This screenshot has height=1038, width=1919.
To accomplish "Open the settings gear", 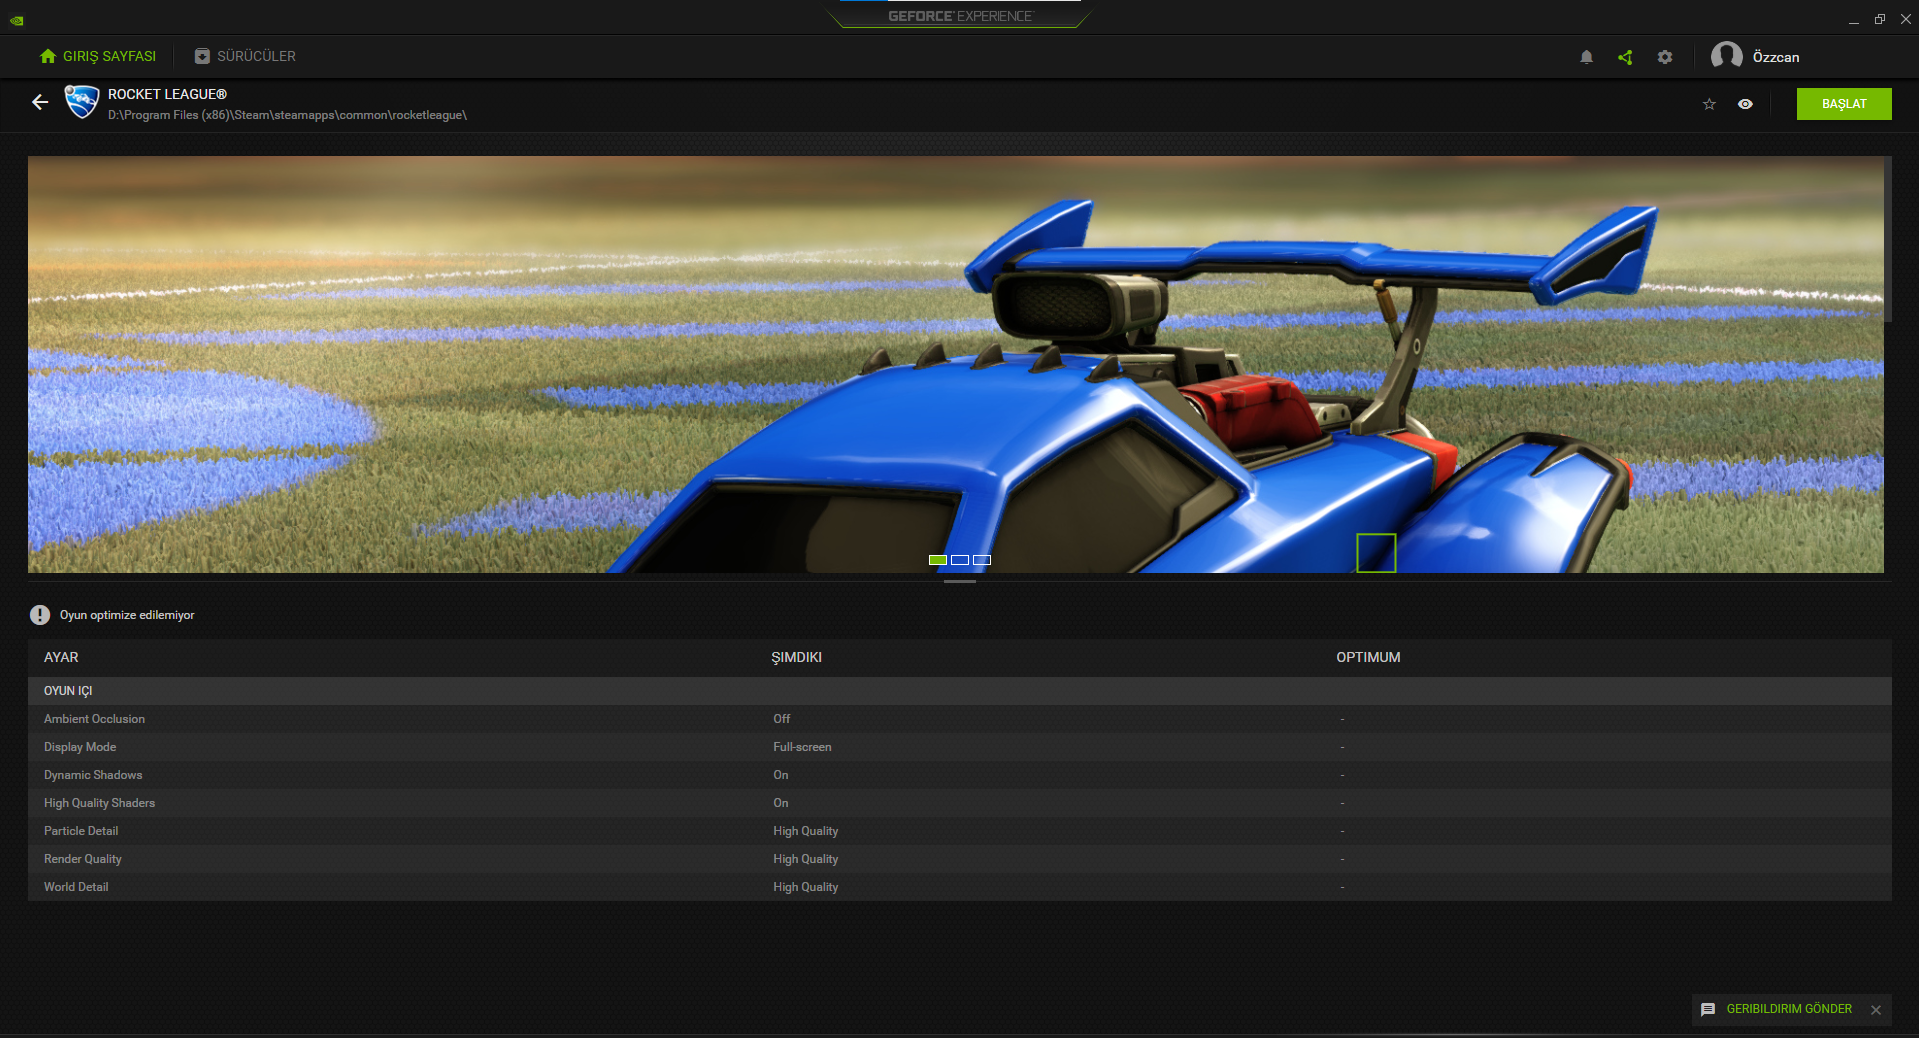I will (x=1664, y=57).
